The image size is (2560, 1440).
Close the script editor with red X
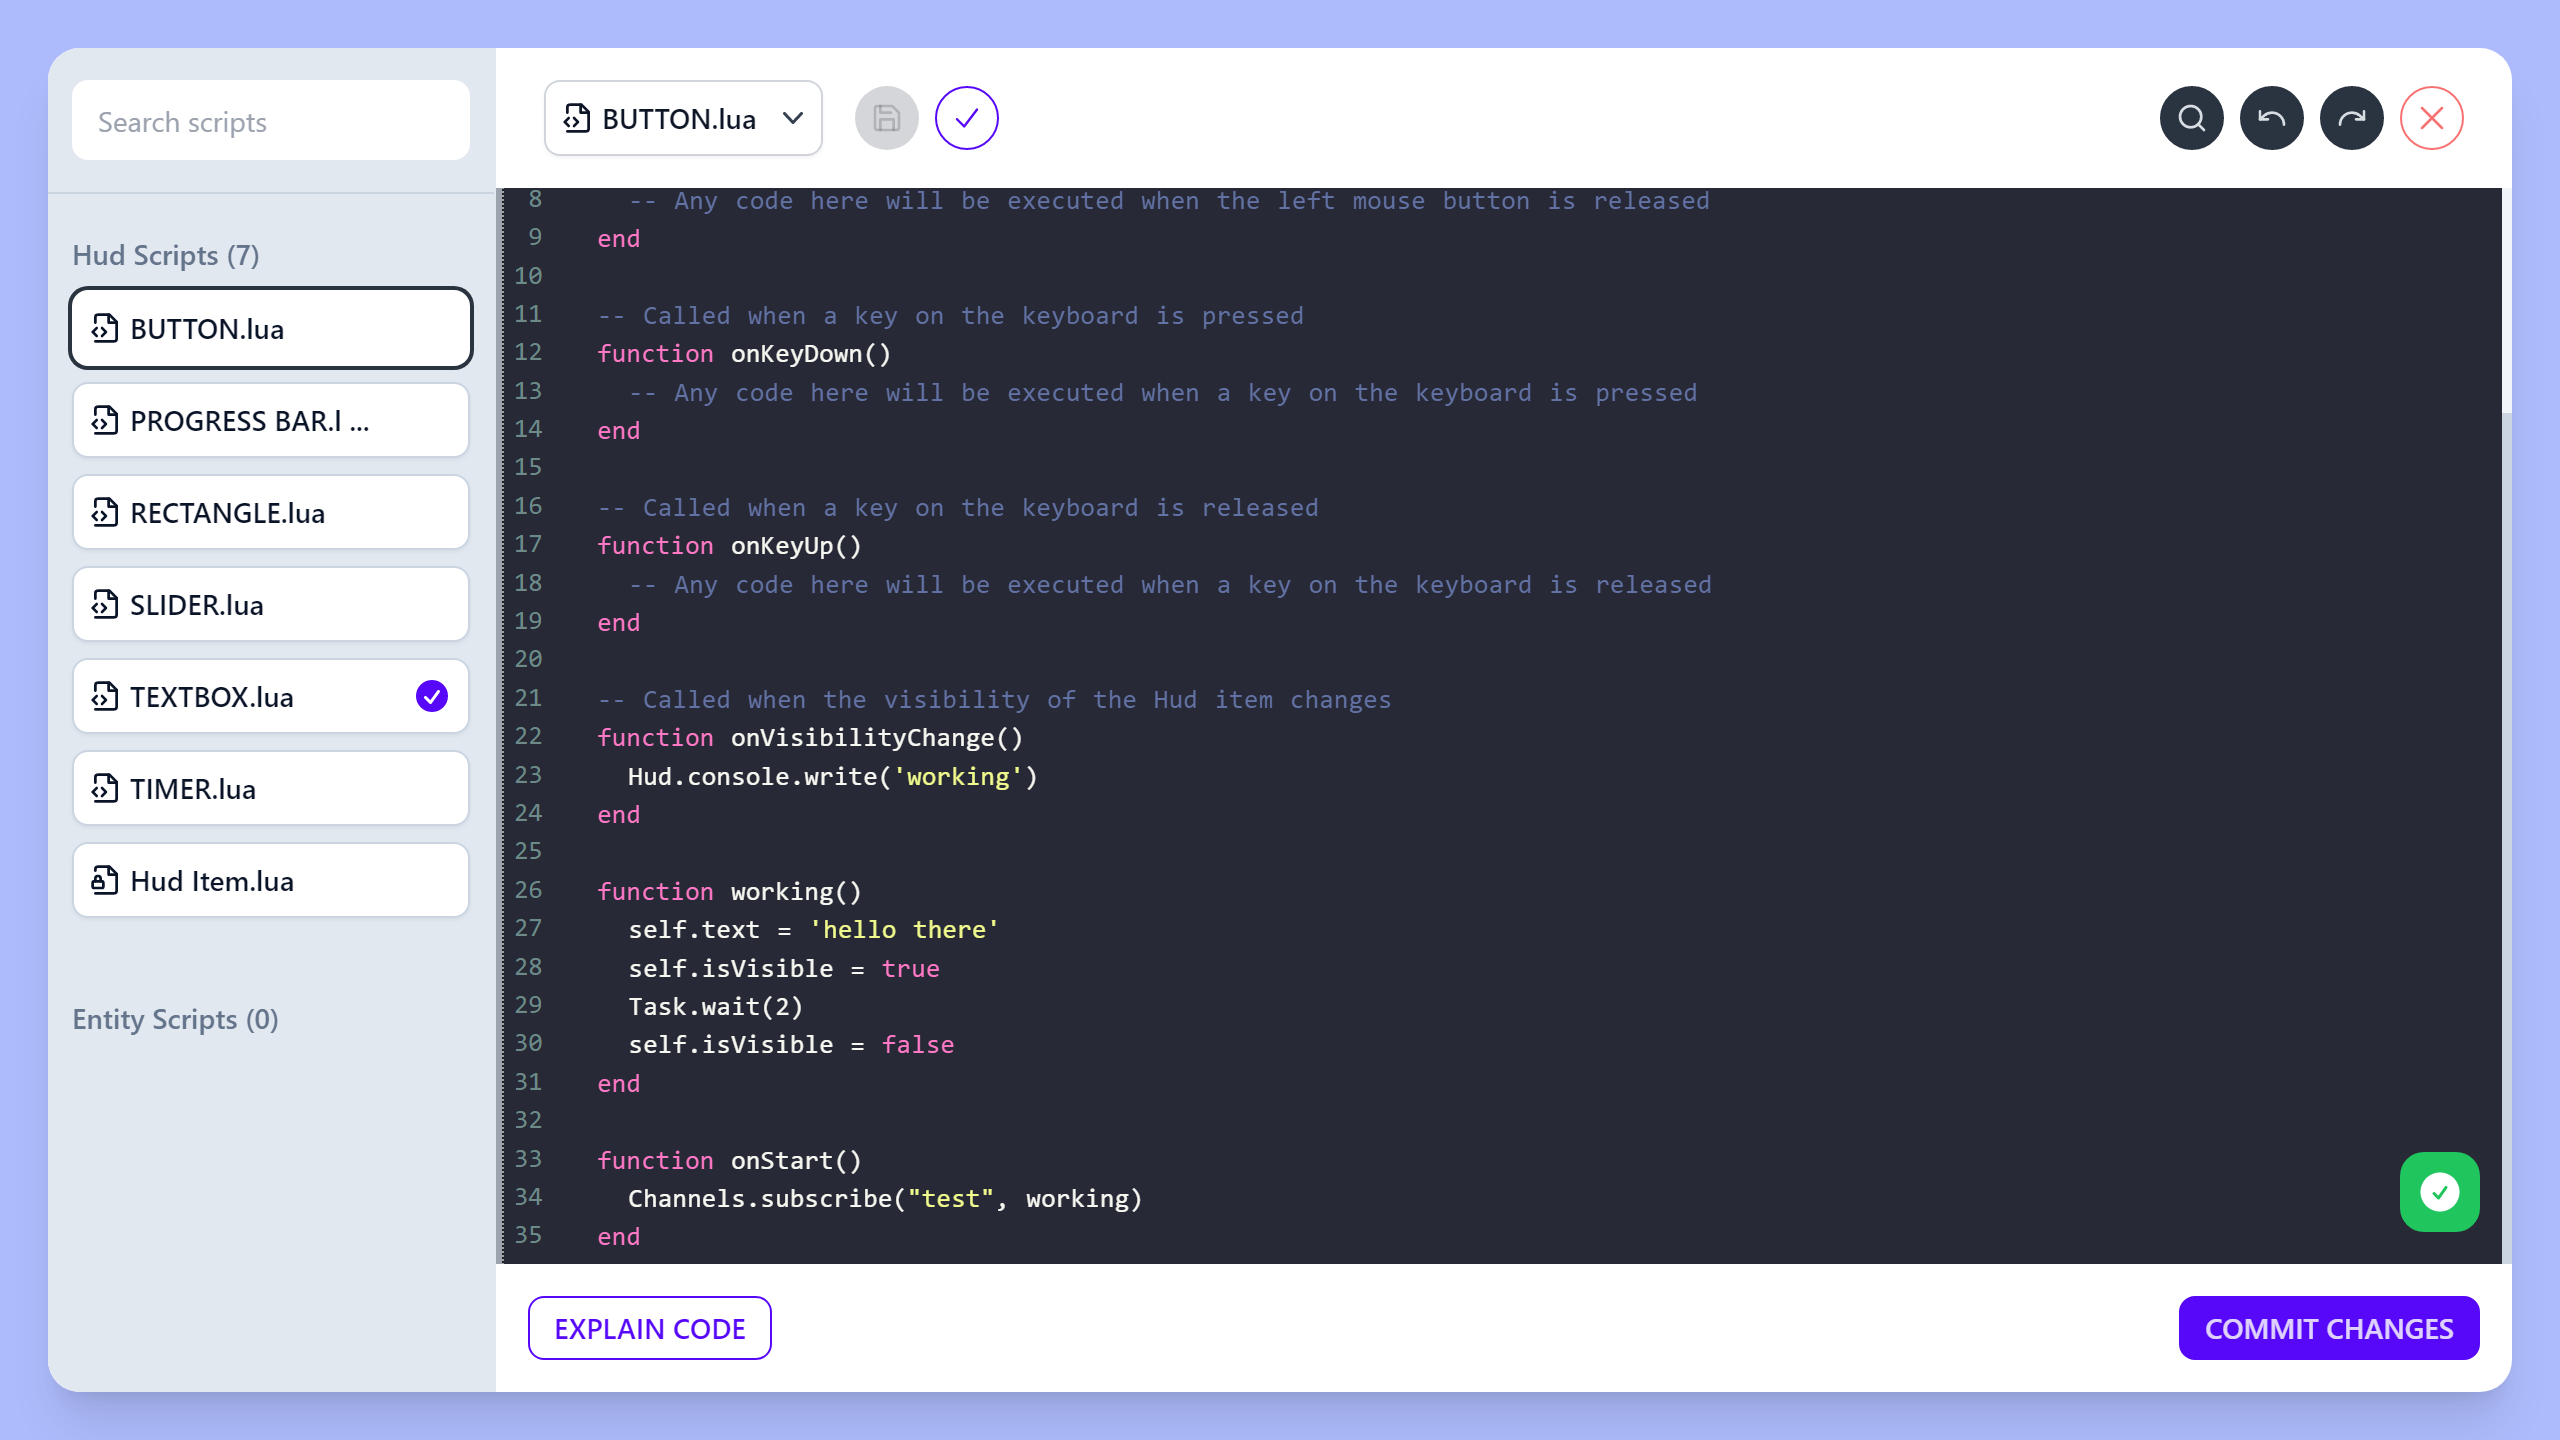click(2431, 118)
